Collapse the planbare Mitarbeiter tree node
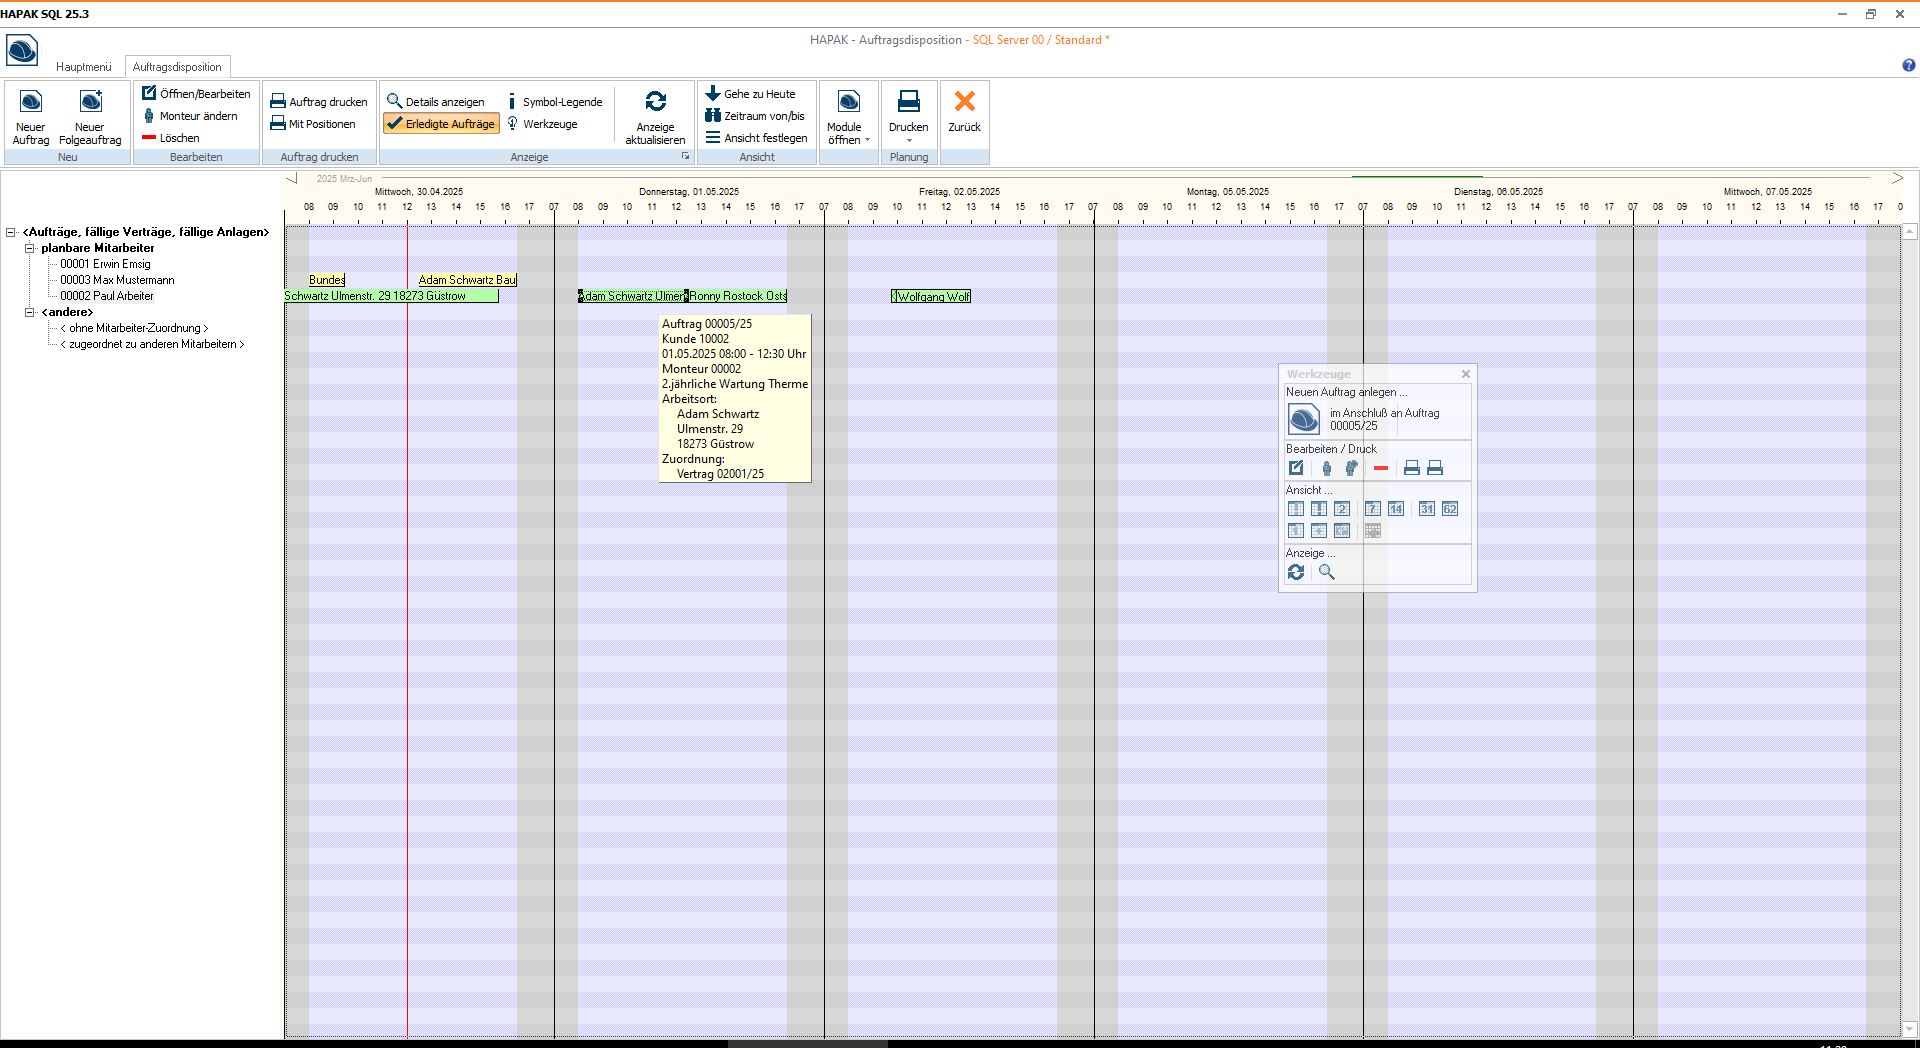1920x1048 pixels. click(x=30, y=248)
